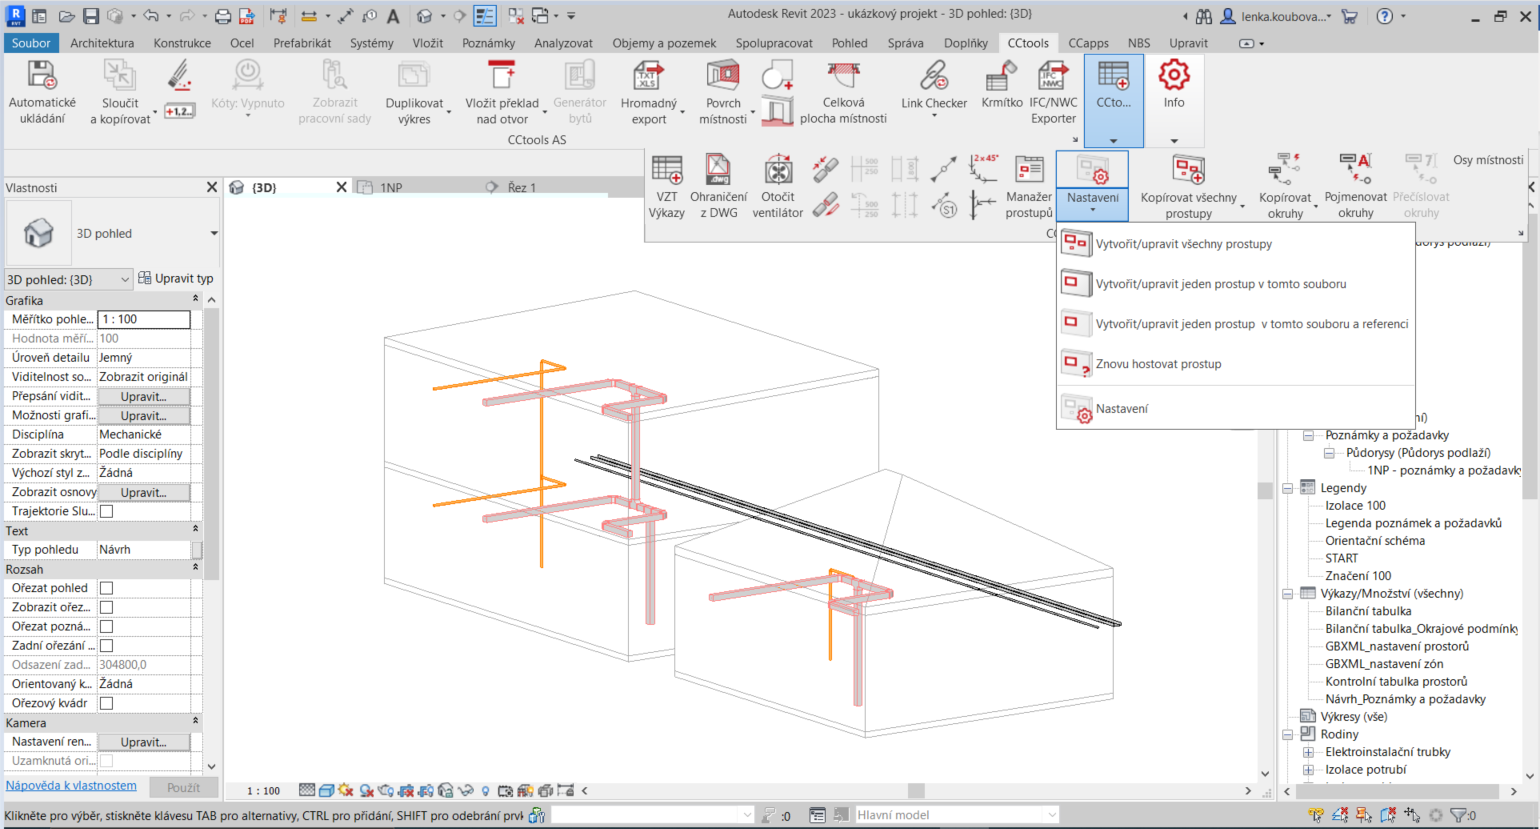Viewport: 1540px width, 829px height.
Task: Check the Trajektorie Slunce checkbox
Action: click(x=106, y=511)
